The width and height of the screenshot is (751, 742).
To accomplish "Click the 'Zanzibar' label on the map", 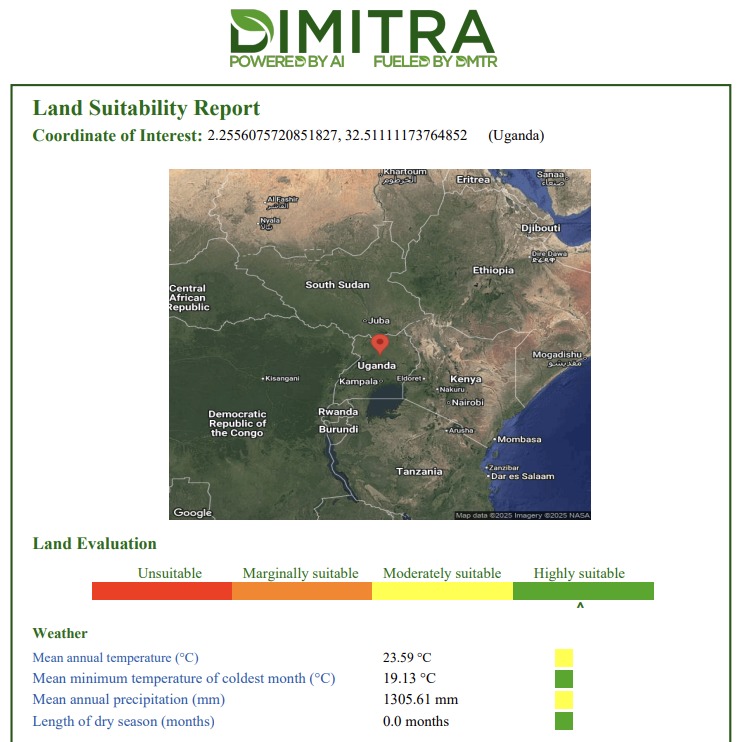I will (503, 468).
